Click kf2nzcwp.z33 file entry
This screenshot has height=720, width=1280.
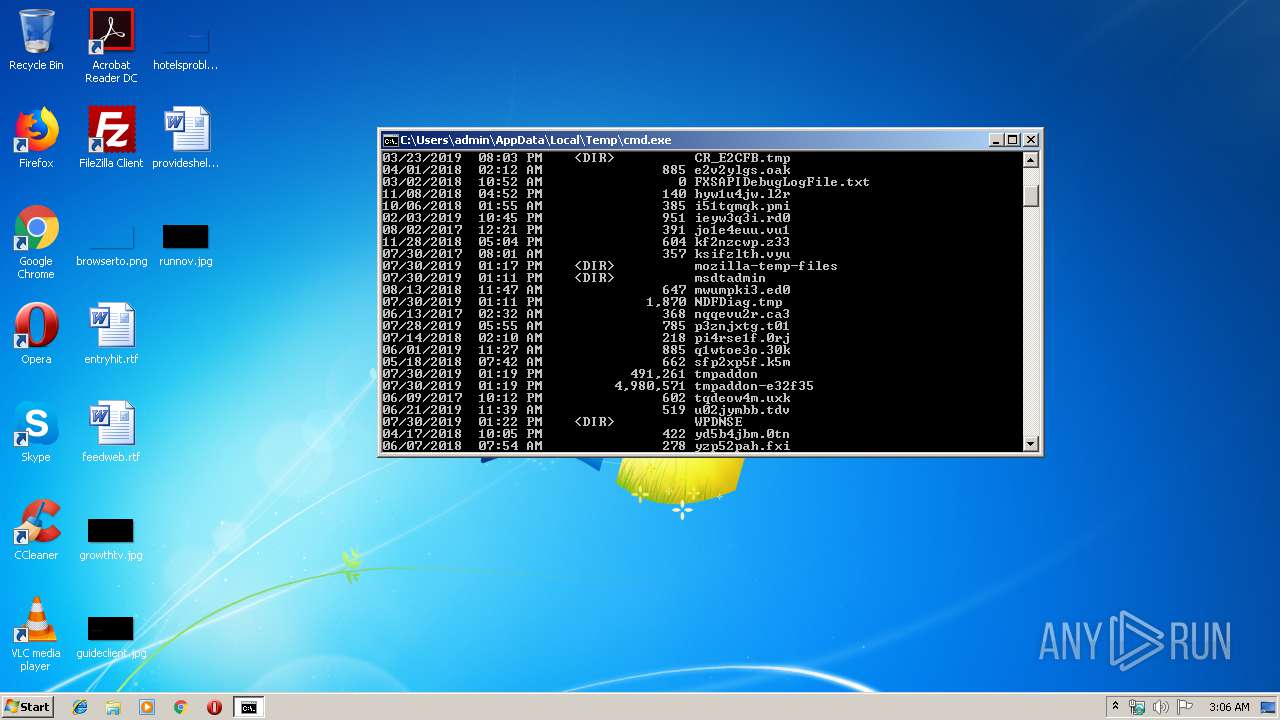tap(742, 242)
